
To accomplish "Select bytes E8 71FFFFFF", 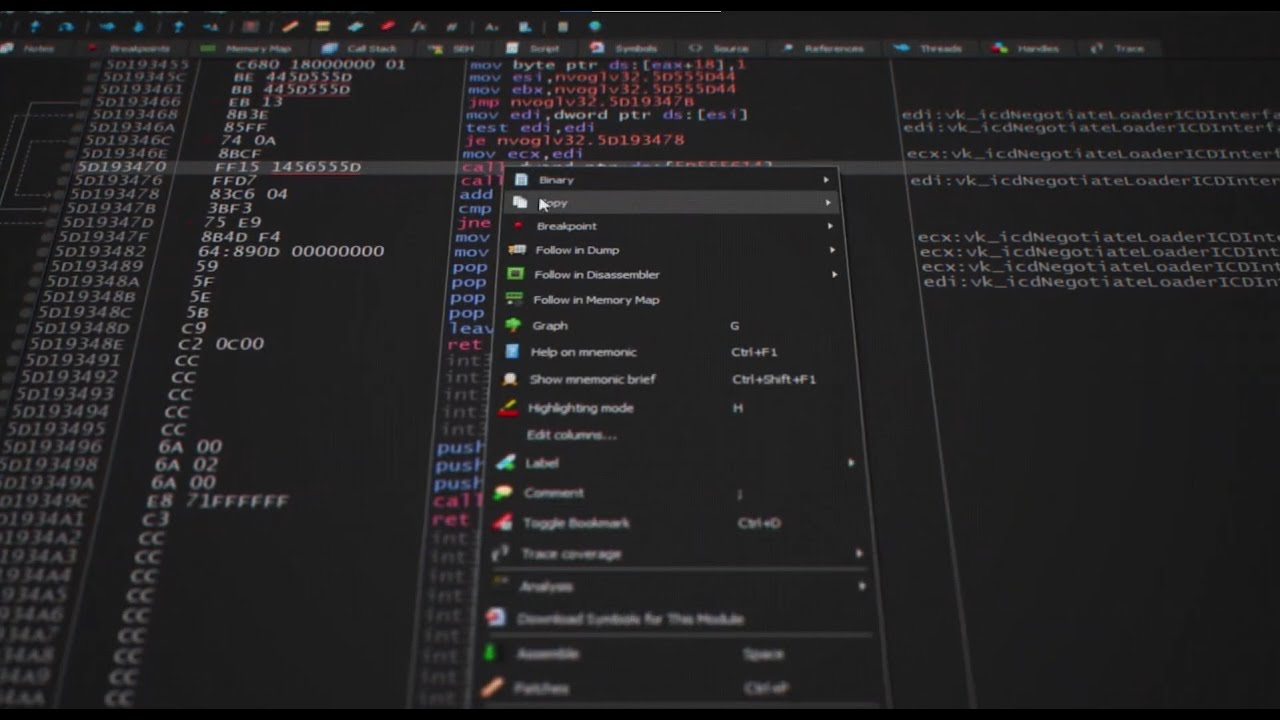I will [216, 501].
